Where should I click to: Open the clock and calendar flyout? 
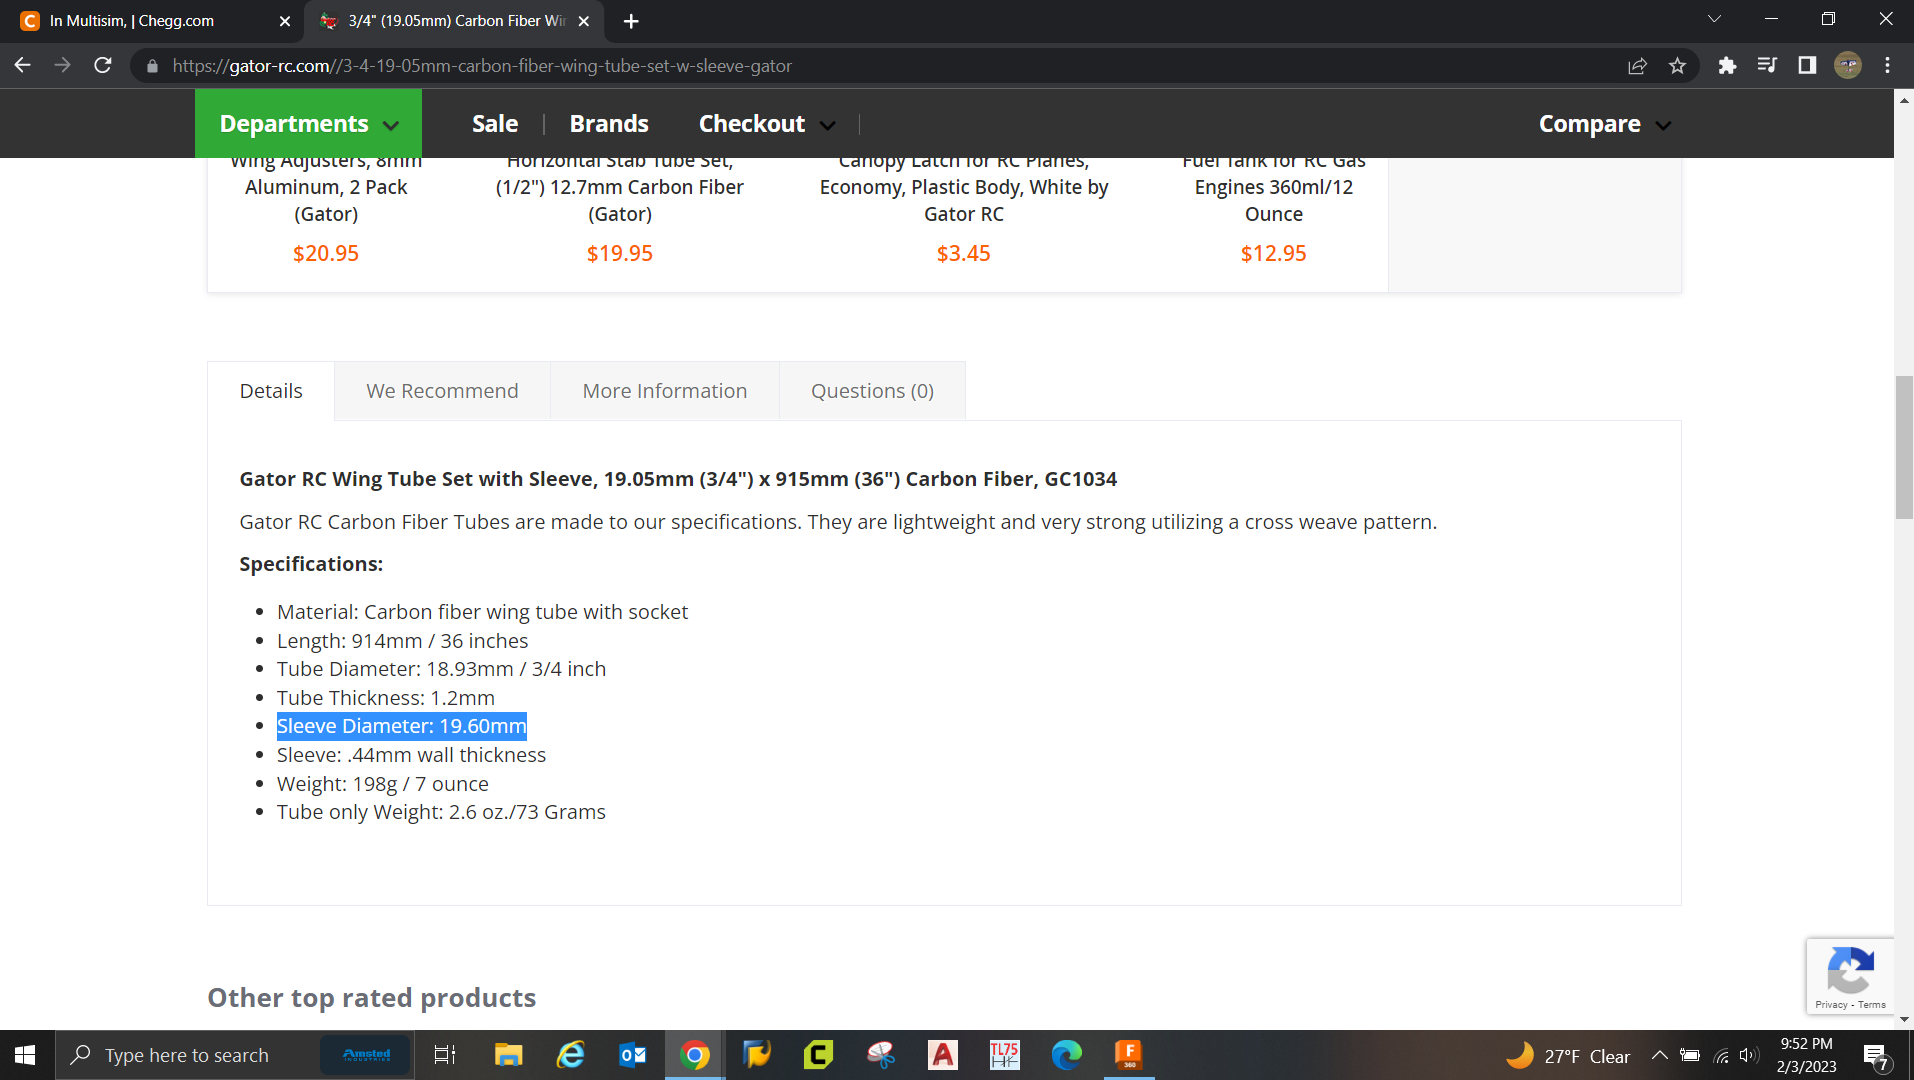[x=1807, y=1055]
